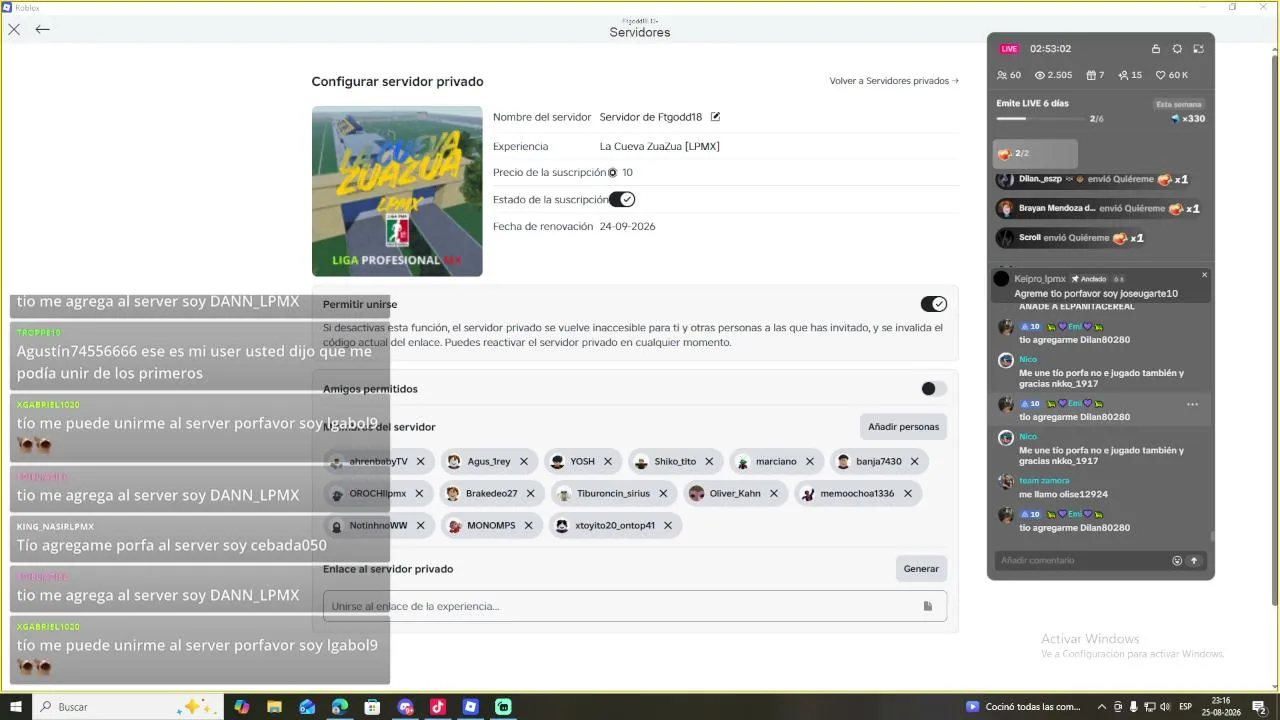Open the Windows Start menu

tap(15, 707)
